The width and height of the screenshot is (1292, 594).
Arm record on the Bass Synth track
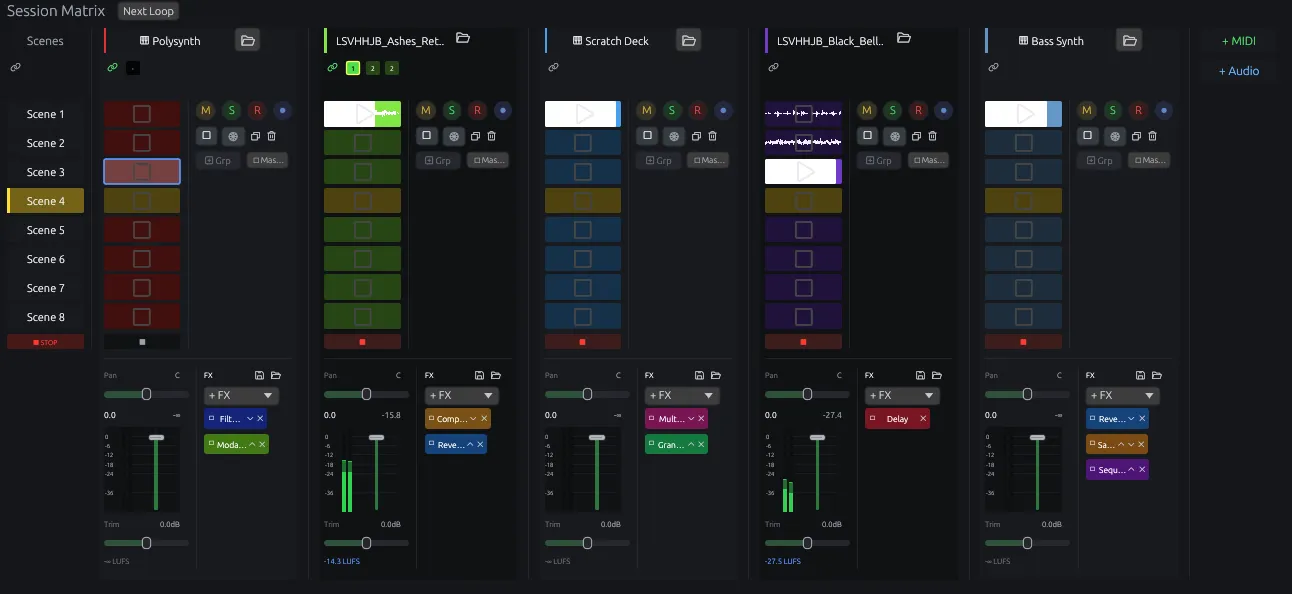point(1138,111)
